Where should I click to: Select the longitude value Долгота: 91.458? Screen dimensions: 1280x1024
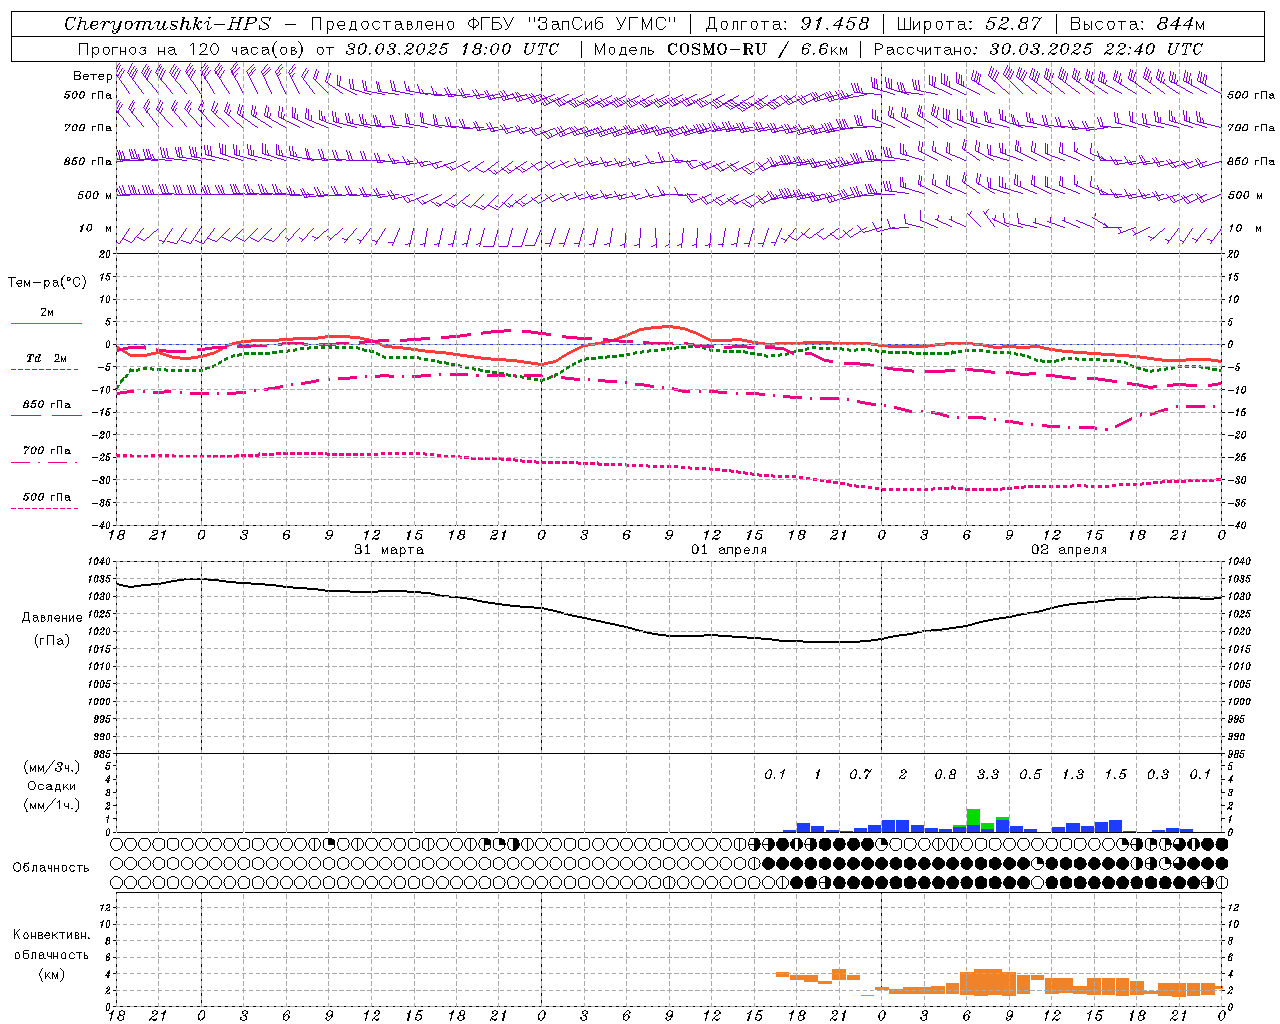[788, 24]
